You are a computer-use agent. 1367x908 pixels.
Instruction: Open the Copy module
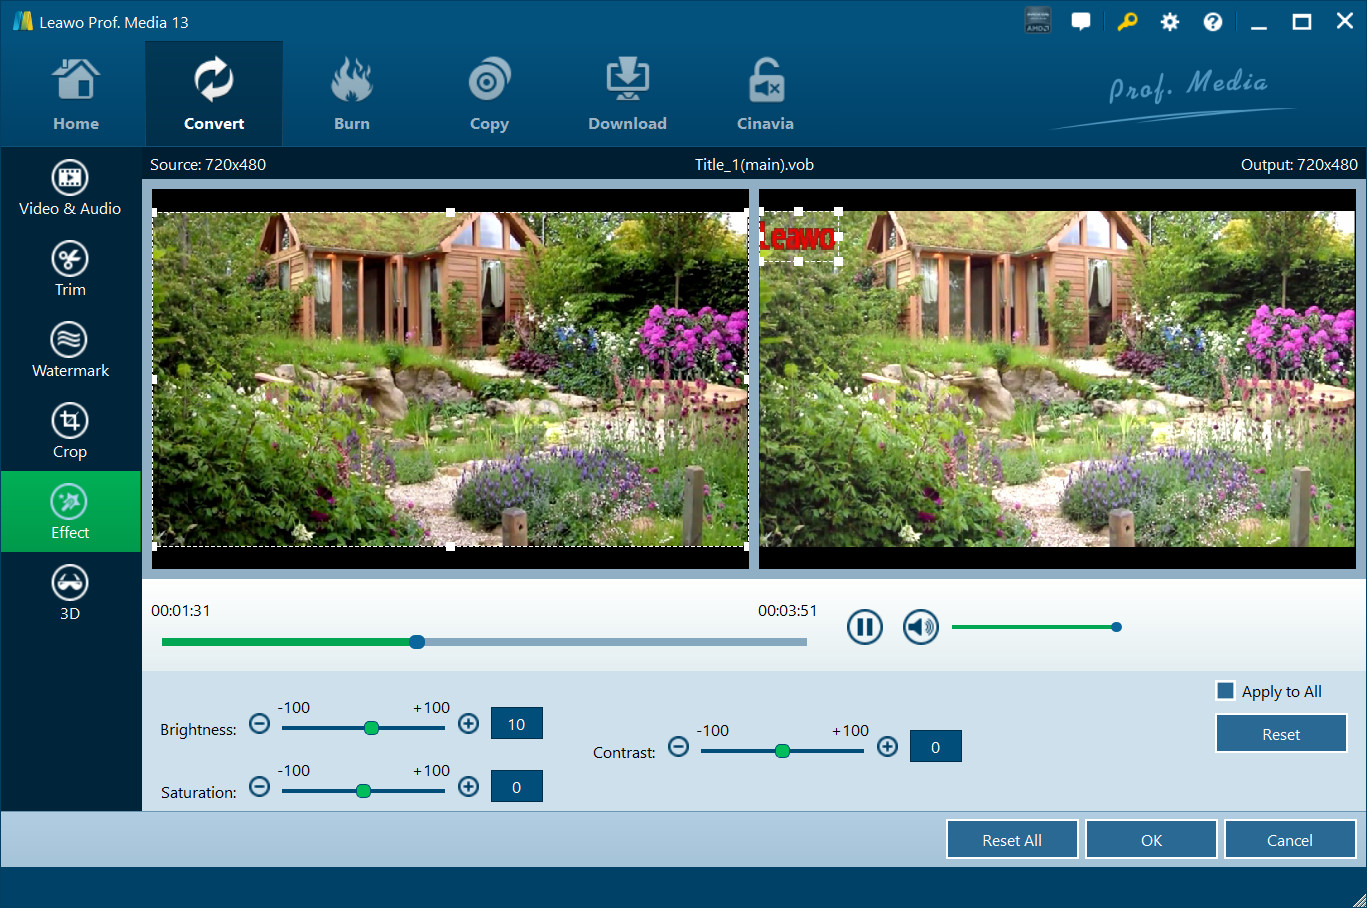(489, 94)
